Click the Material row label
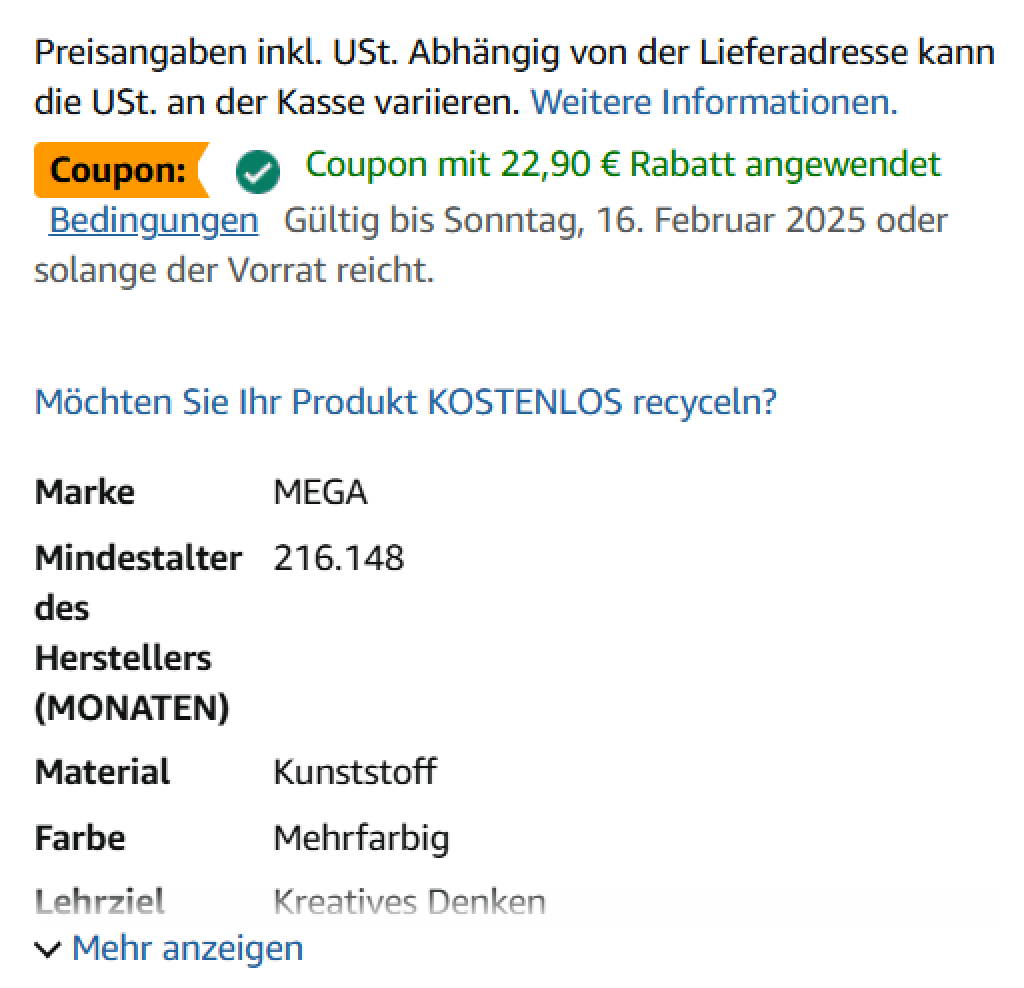The image size is (1024, 988). coord(102,772)
